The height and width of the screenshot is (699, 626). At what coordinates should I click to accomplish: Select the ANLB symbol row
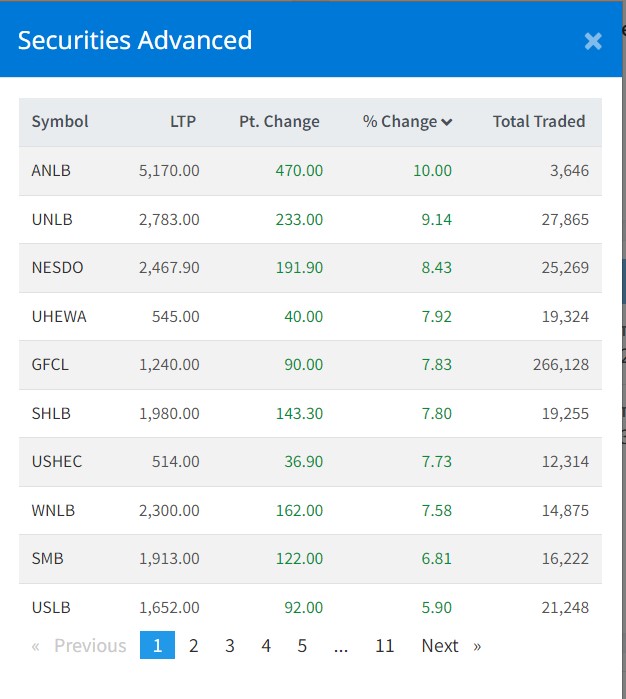tap(51, 171)
